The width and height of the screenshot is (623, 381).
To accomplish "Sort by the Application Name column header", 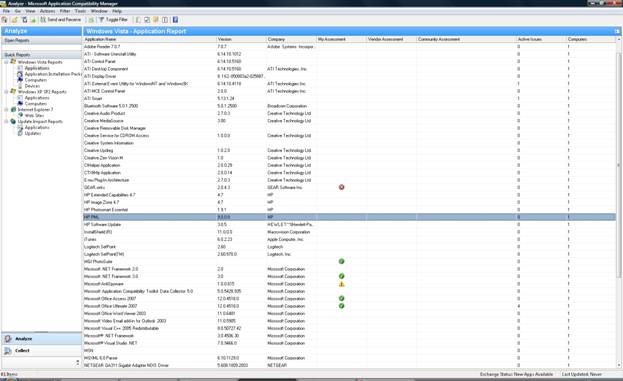I will click(x=150, y=39).
